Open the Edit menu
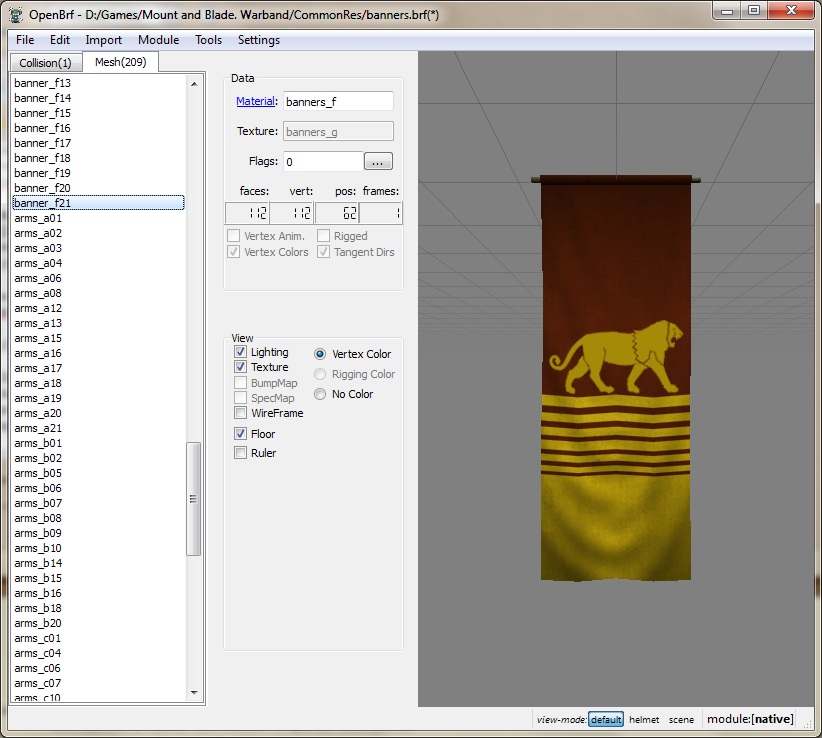This screenshot has height=738, width=822. (60, 40)
